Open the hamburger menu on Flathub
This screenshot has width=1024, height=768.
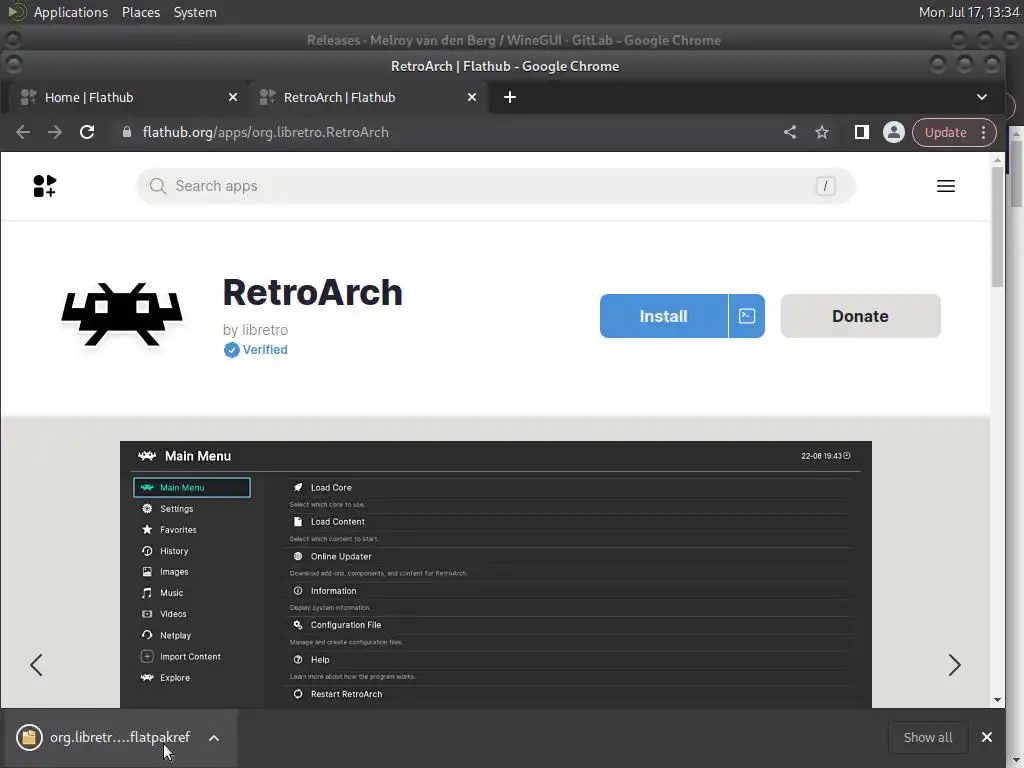(x=946, y=186)
